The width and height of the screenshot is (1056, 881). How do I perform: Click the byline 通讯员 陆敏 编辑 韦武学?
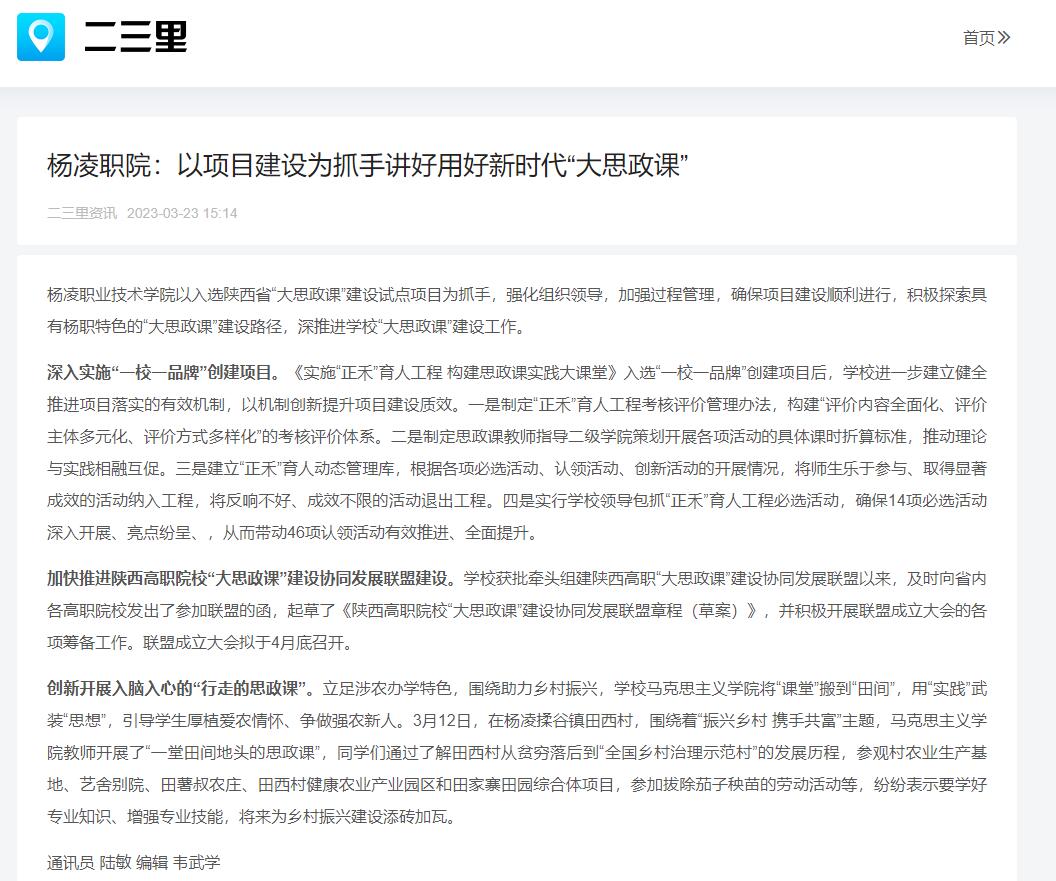click(134, 862)
